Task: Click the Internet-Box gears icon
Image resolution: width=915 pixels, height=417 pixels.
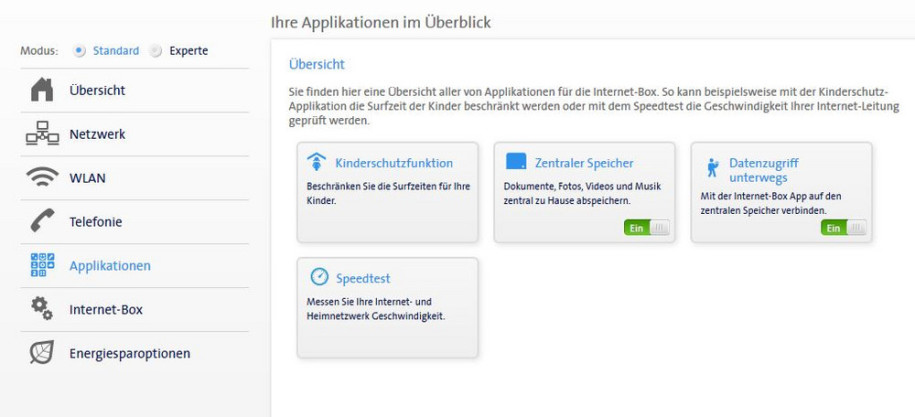Action: [x=42, y=309]
